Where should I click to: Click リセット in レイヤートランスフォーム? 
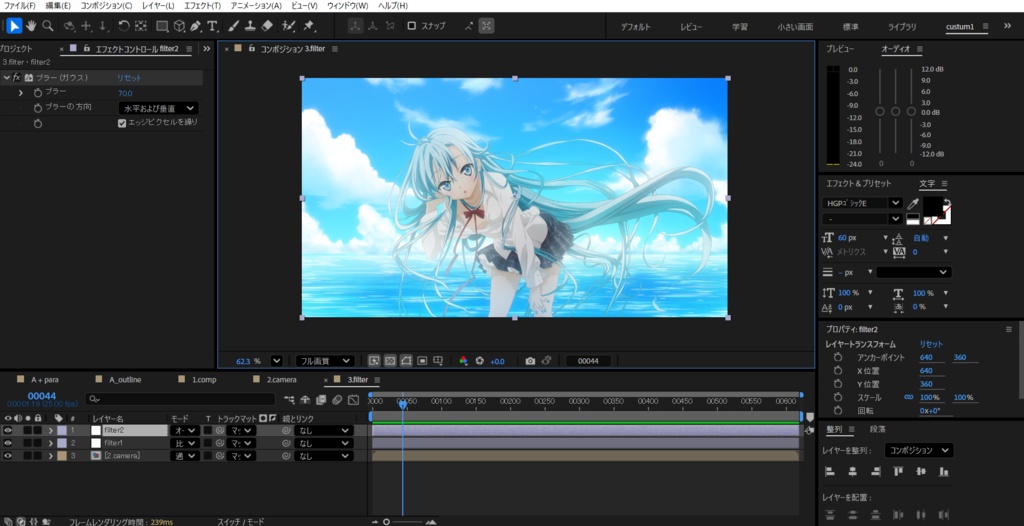coord(931,344)
